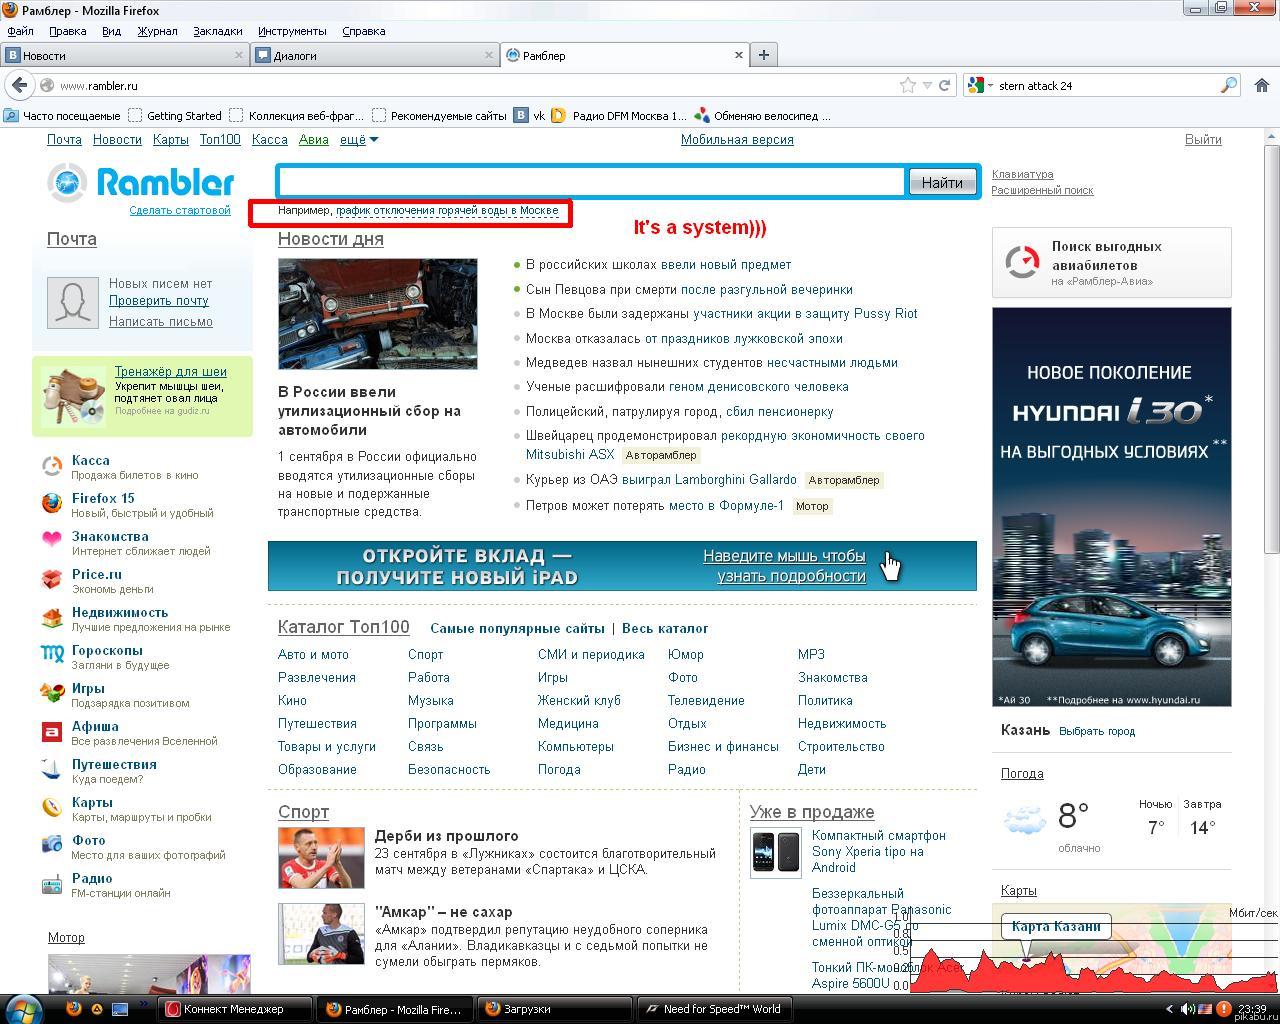Click the Проверить почту link
This screenshot has height=1024, width=1280.
[159, 301]
